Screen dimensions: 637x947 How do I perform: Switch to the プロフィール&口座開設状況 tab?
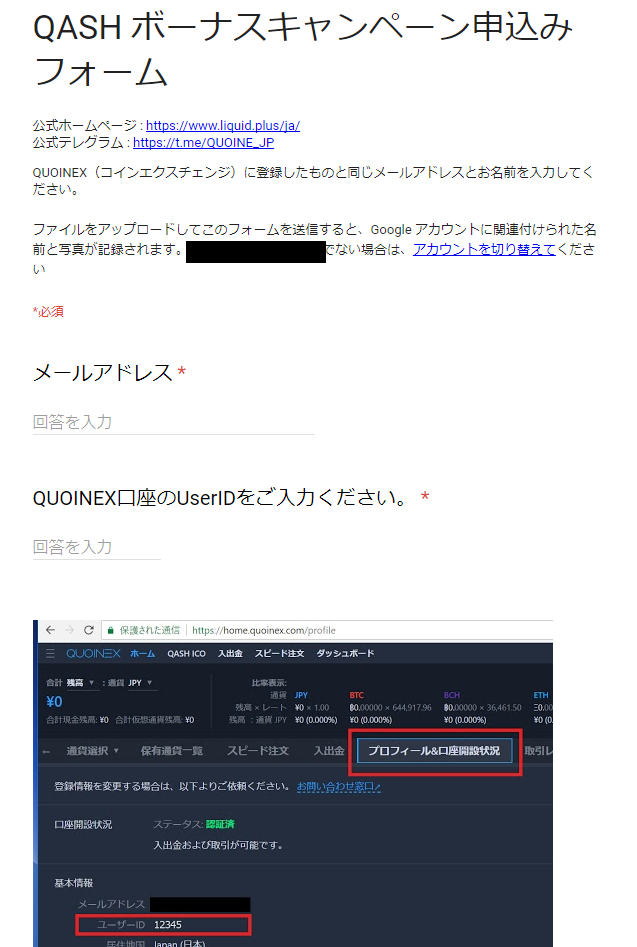point(434,751)
